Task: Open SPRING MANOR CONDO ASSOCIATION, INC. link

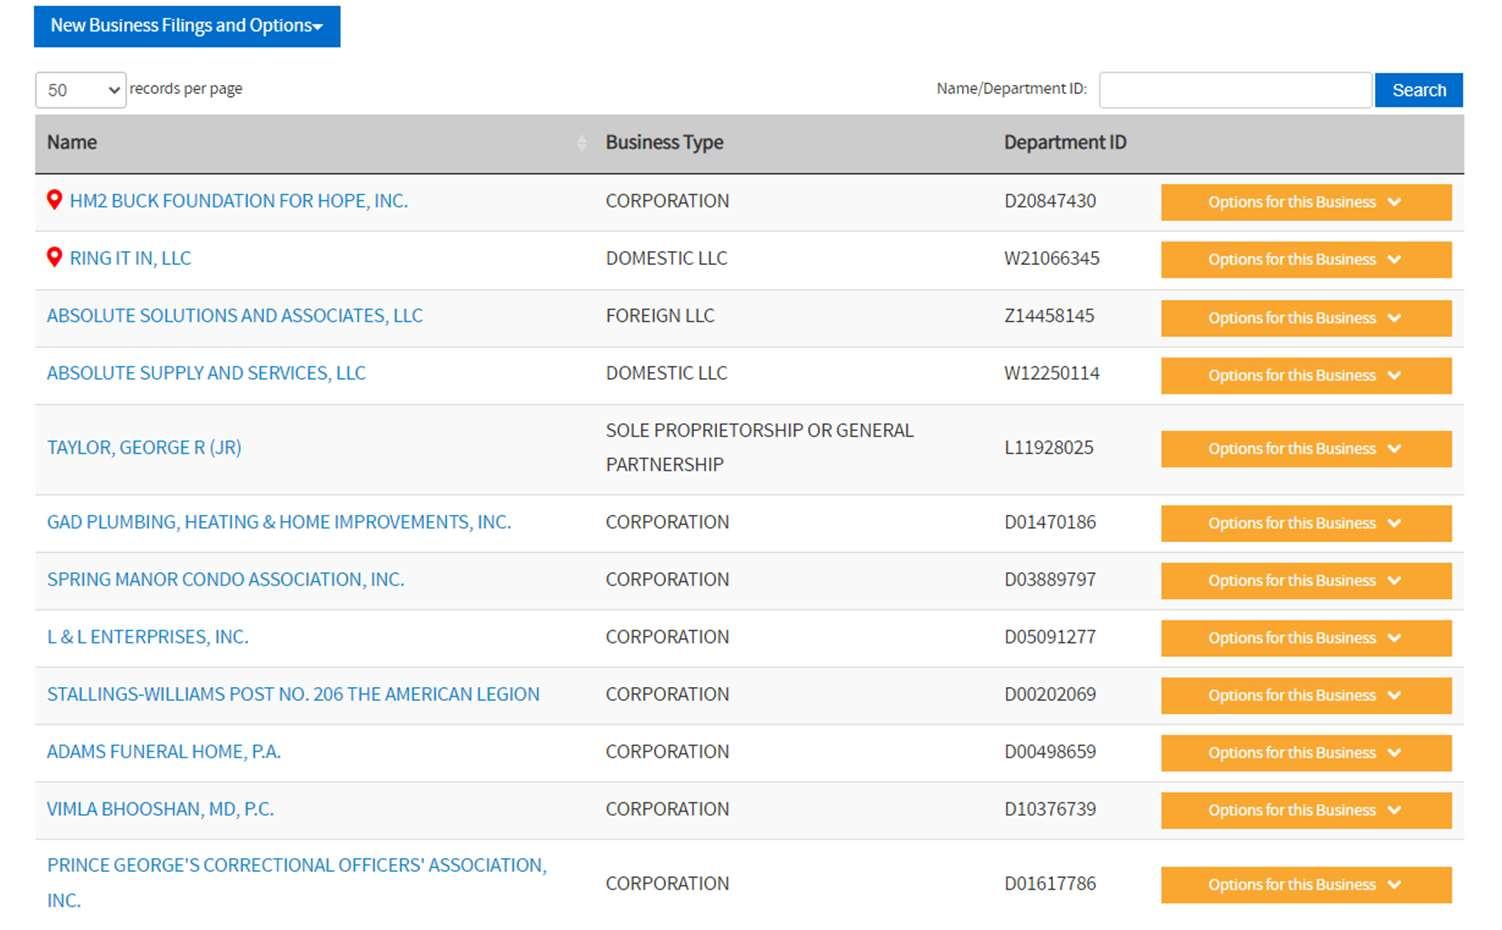Action: (226, 579)
